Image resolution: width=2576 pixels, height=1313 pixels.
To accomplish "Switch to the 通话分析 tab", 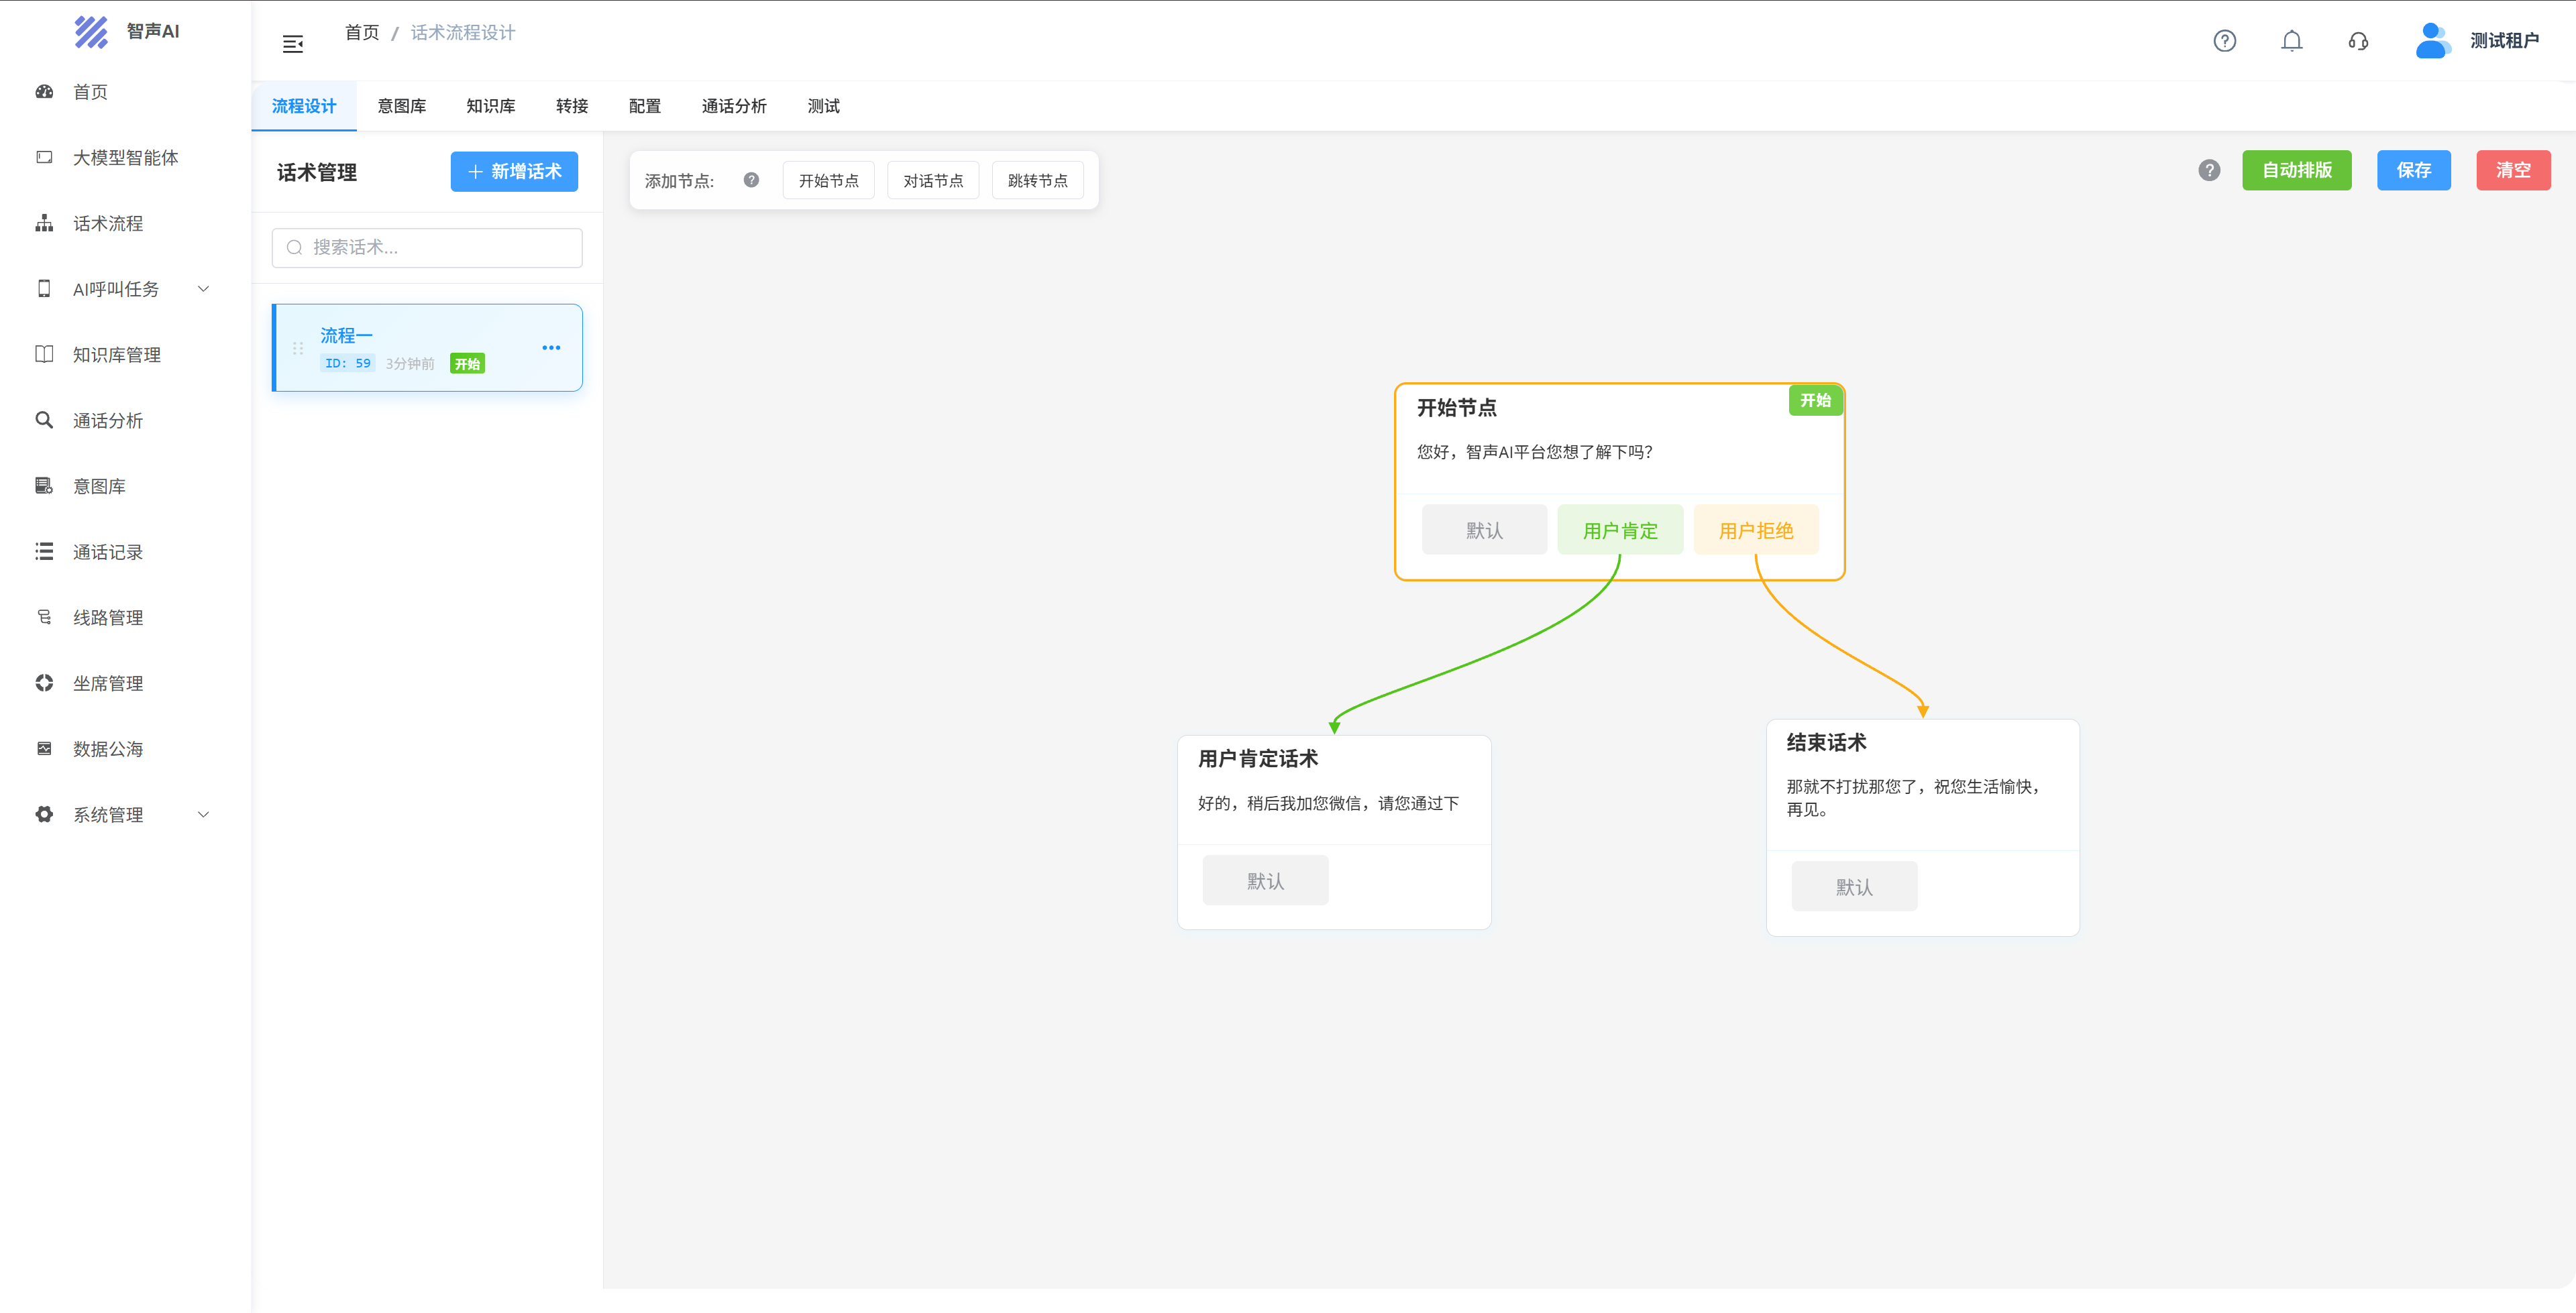I will (x=733, y=106).
